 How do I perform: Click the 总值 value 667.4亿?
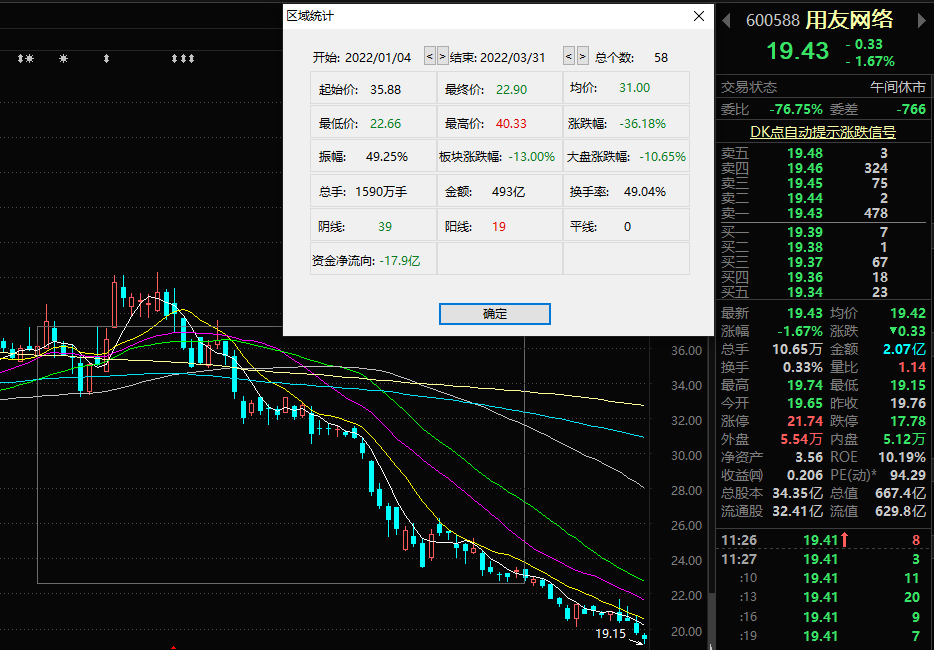(901, 493)
